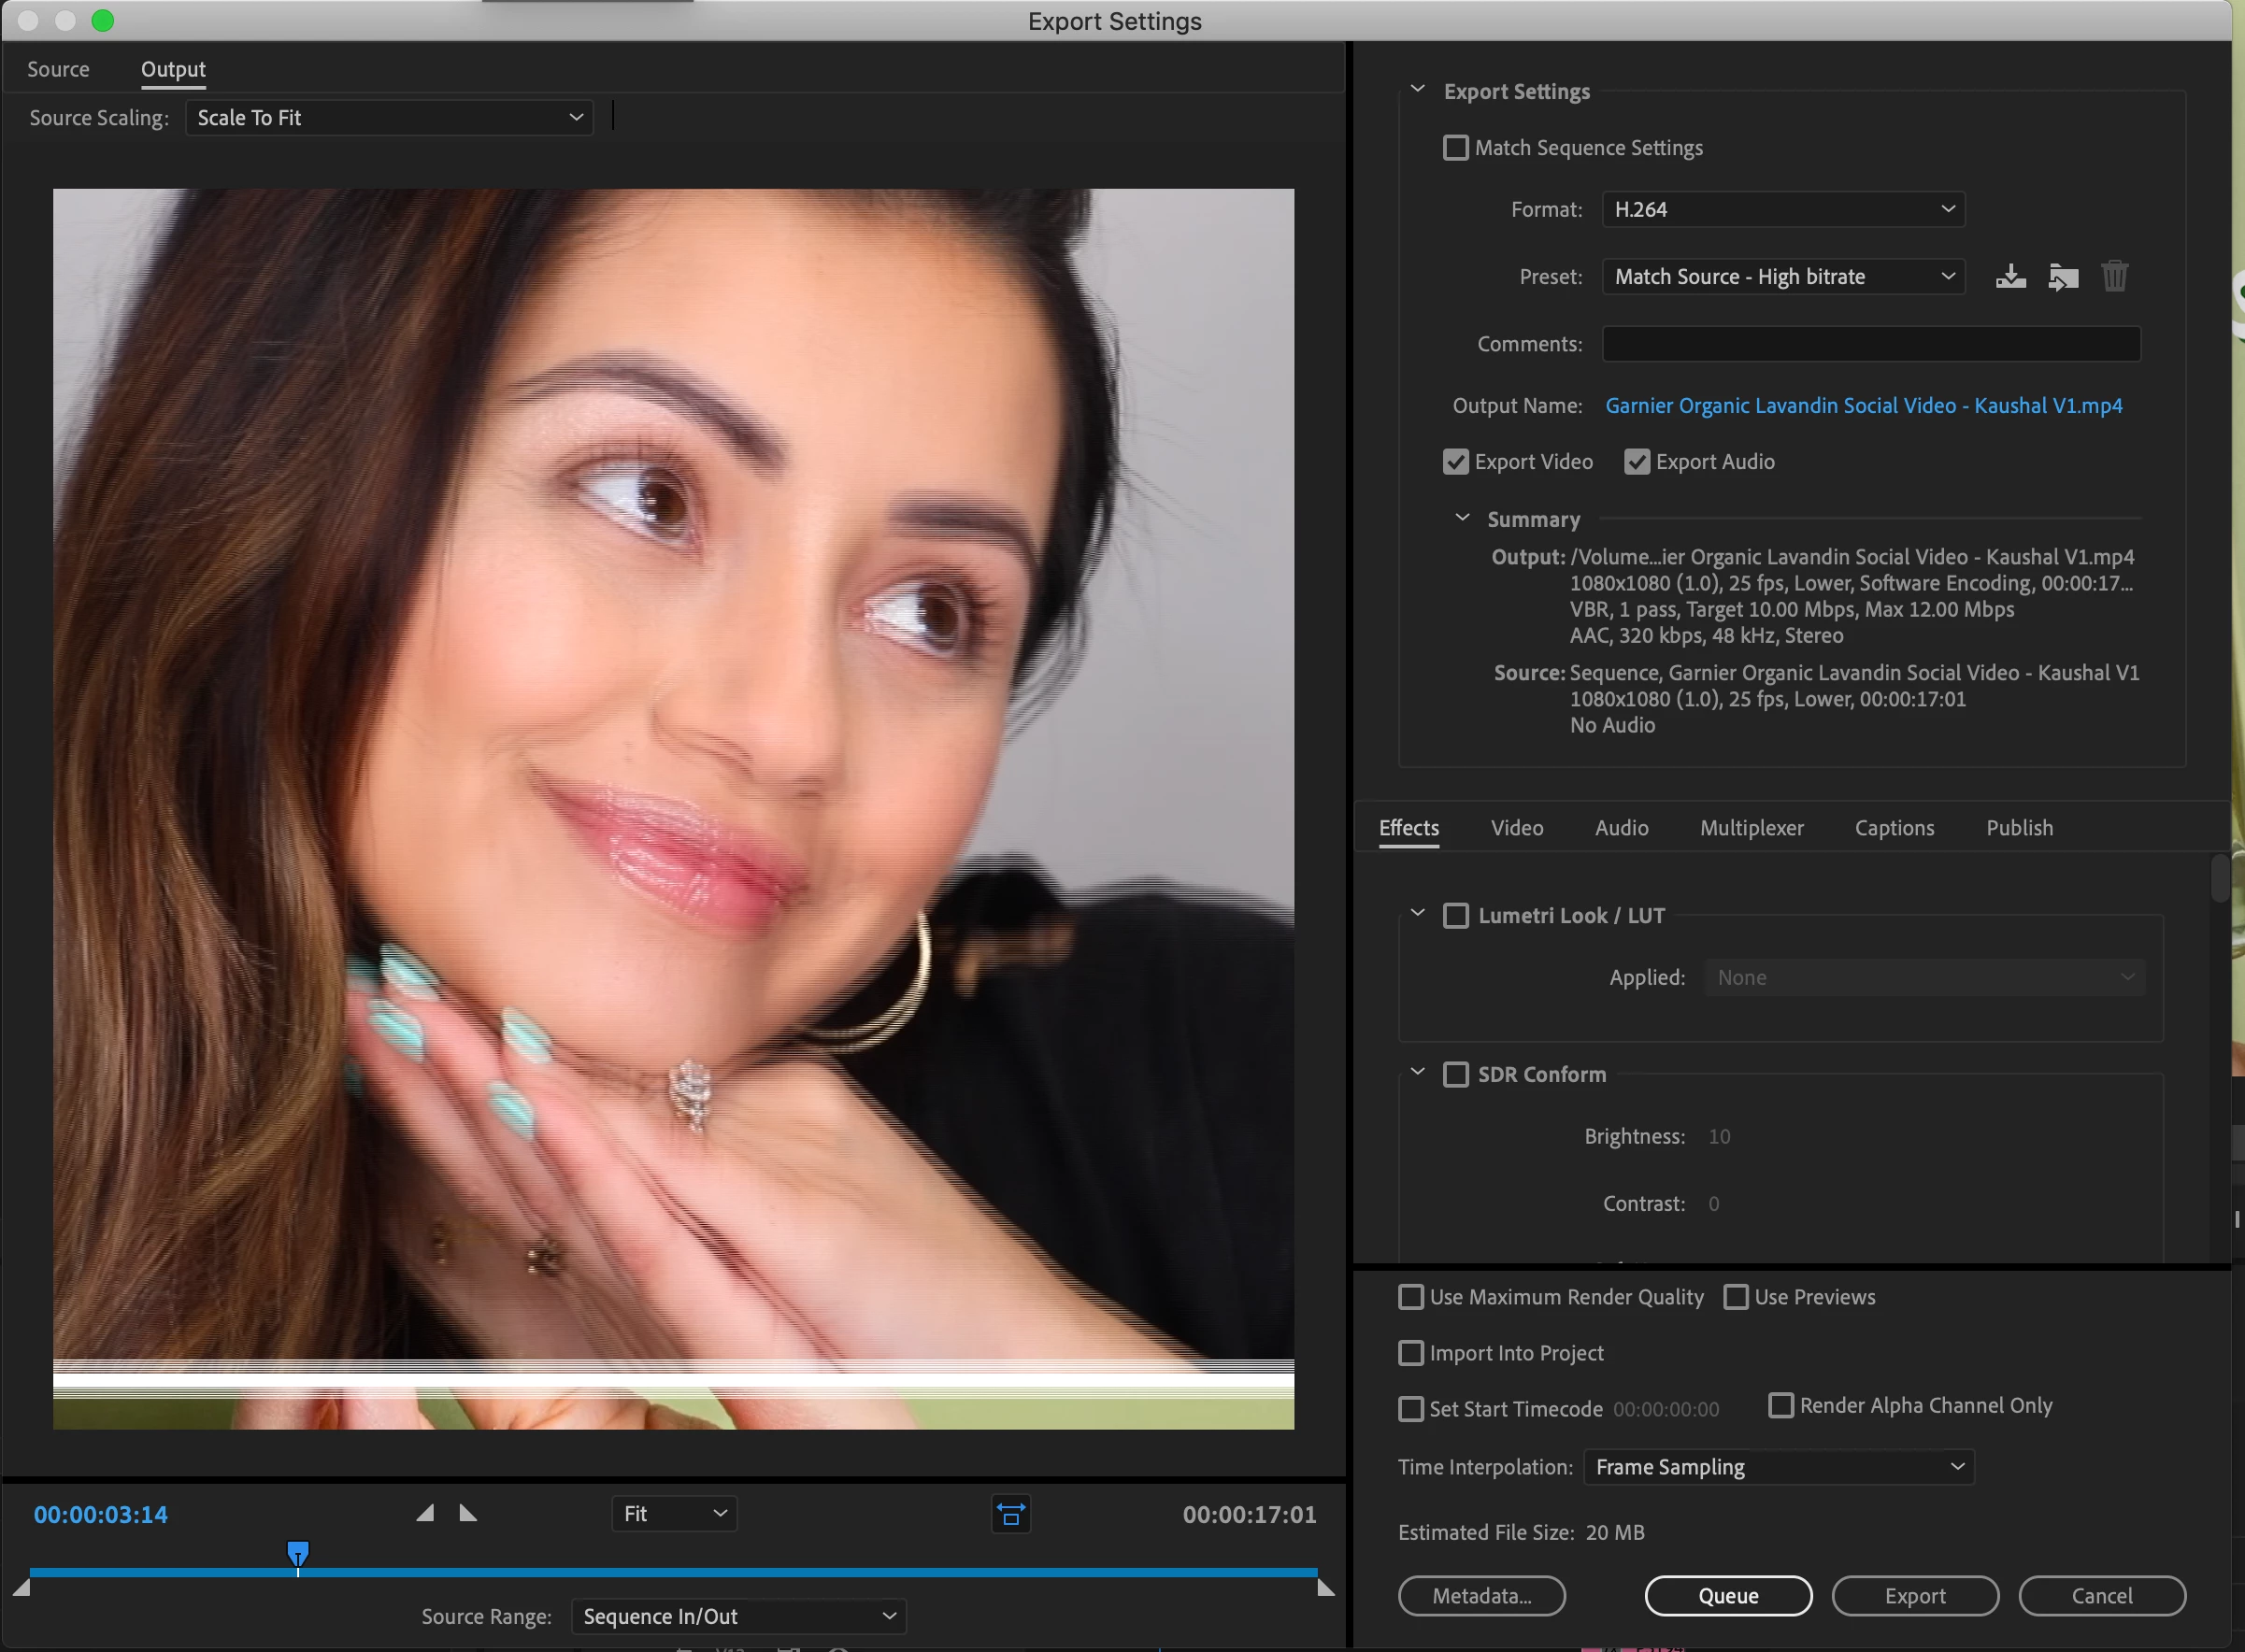Switch to the Source tab

click(58, 69)
